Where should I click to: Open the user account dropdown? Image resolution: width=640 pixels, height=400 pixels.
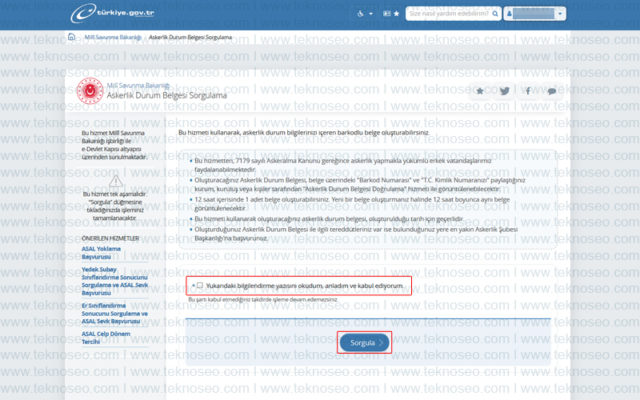point(535,13)
